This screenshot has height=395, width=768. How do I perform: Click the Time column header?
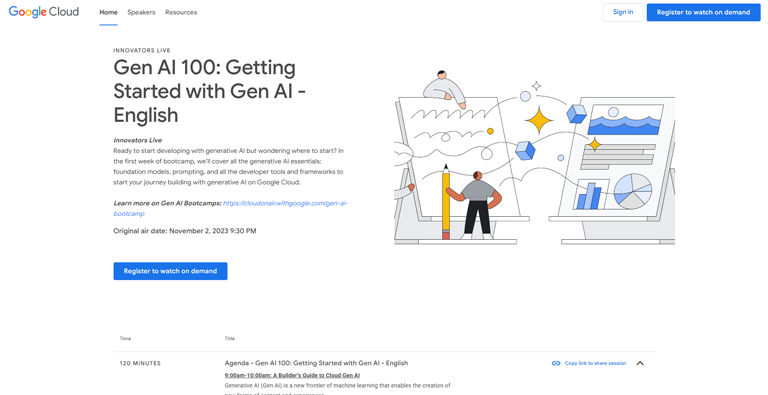tap(125, 339)
